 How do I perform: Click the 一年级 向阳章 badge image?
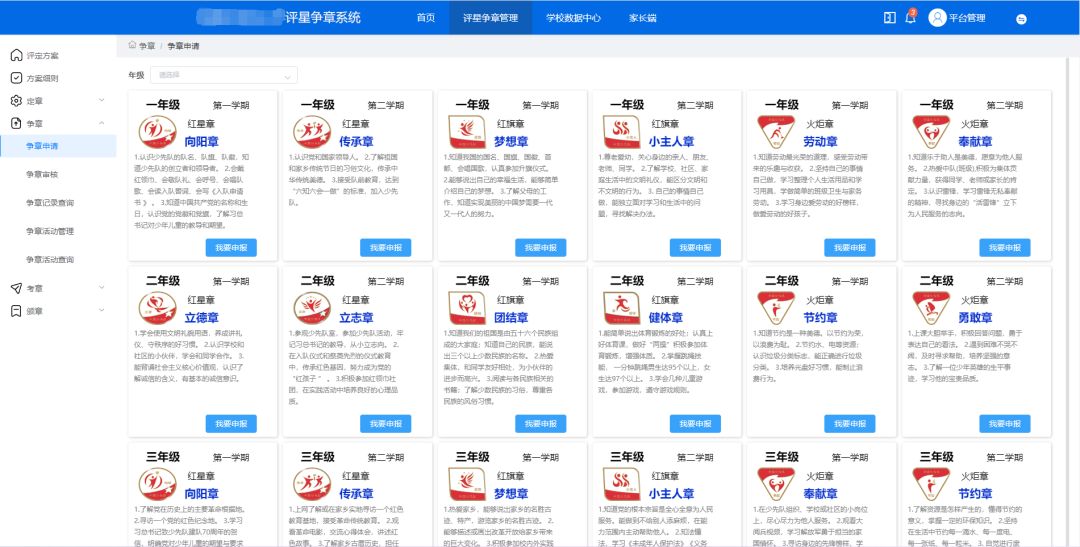coord(157,132)
